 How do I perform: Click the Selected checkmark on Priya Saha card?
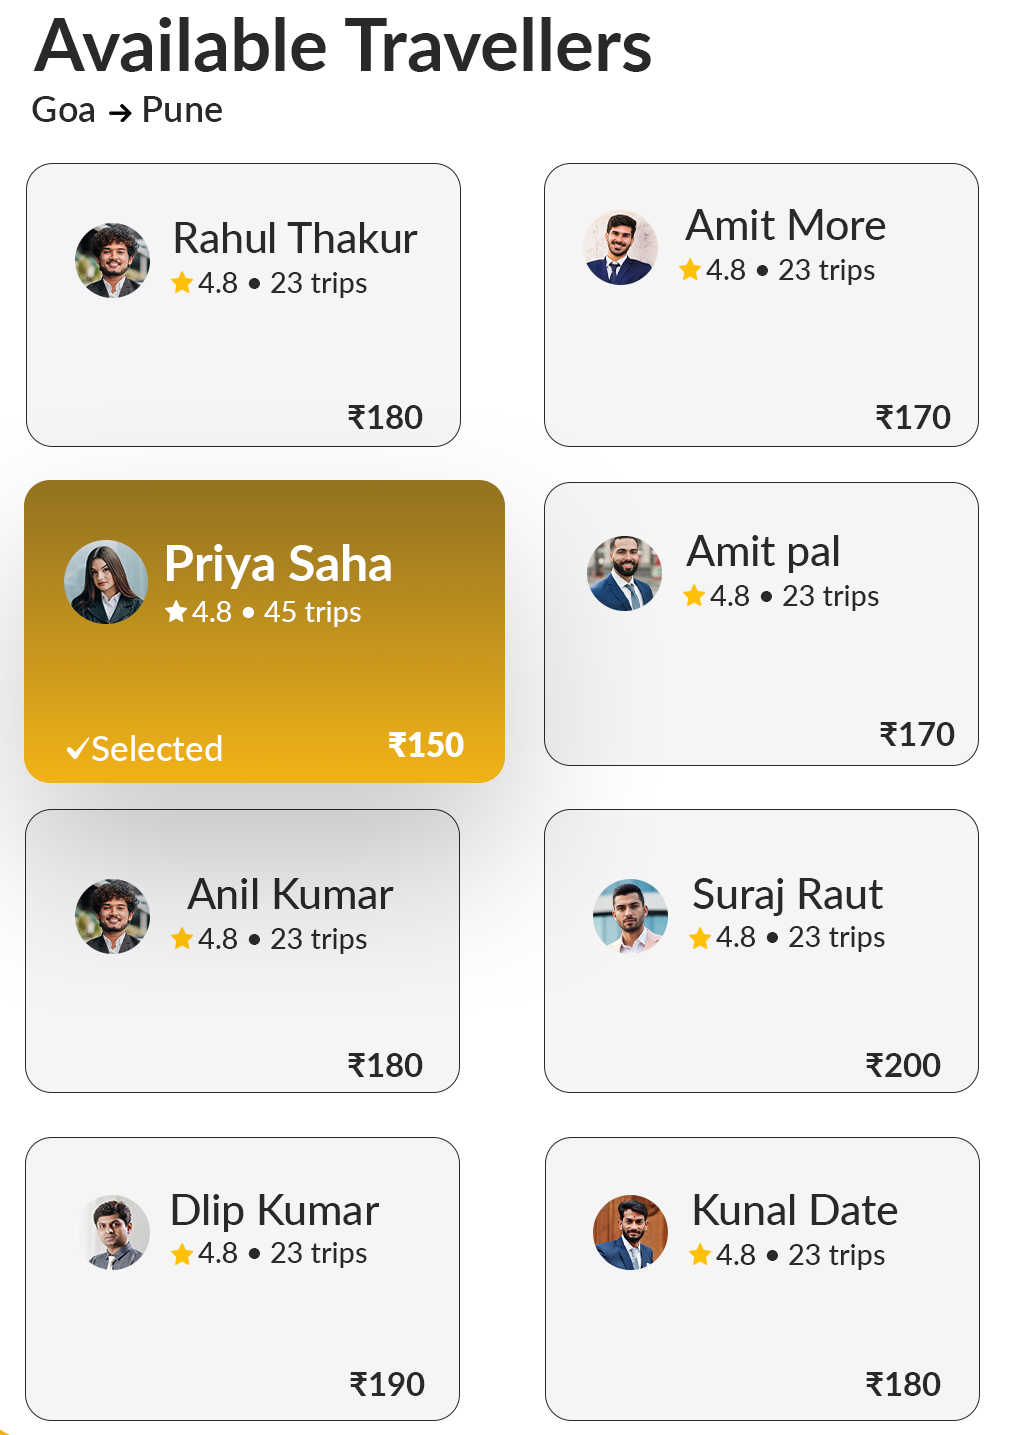pos(77,749)
